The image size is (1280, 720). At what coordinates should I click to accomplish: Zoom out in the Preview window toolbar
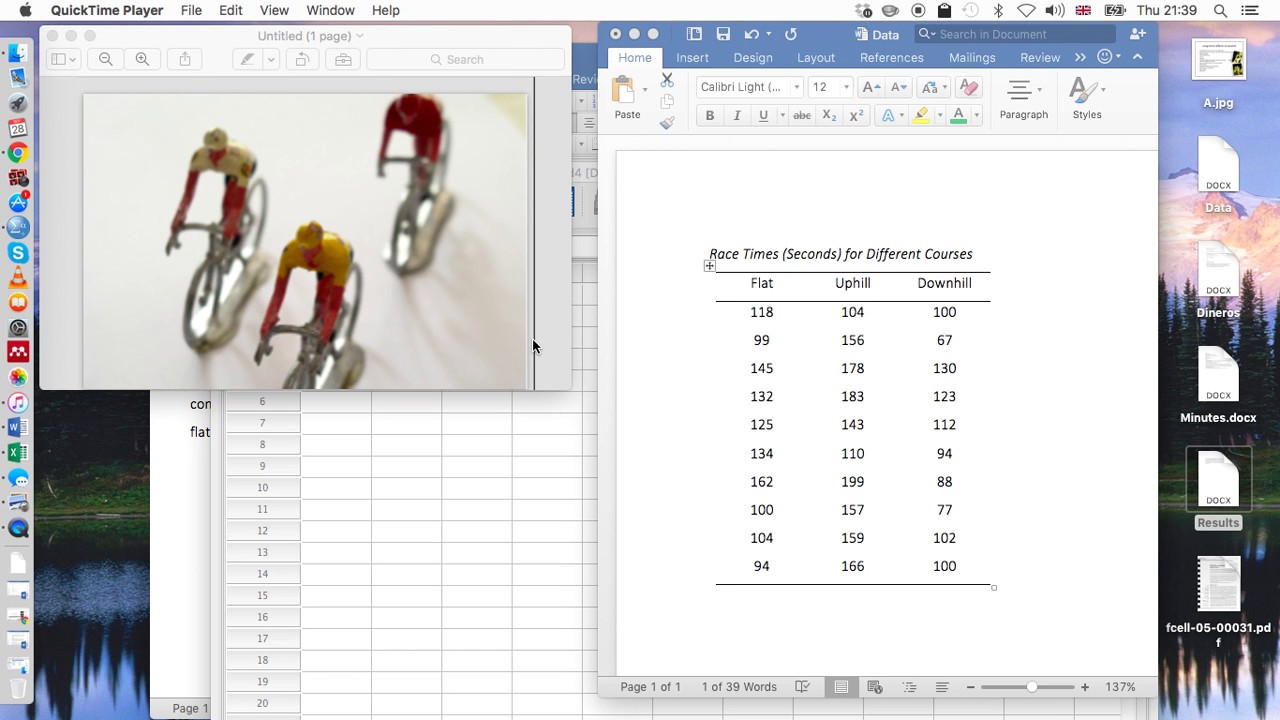click(106, 59)
